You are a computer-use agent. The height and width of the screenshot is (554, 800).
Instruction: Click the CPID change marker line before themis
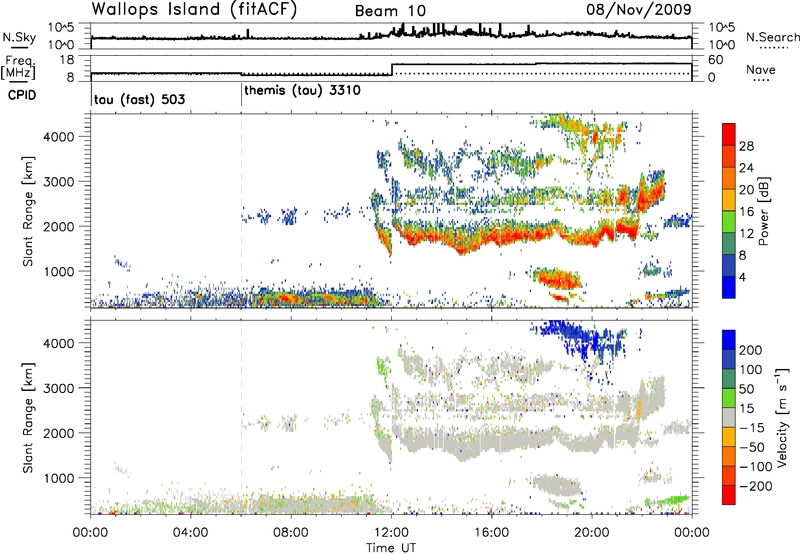pyautogui.click(x=241, y=93)
